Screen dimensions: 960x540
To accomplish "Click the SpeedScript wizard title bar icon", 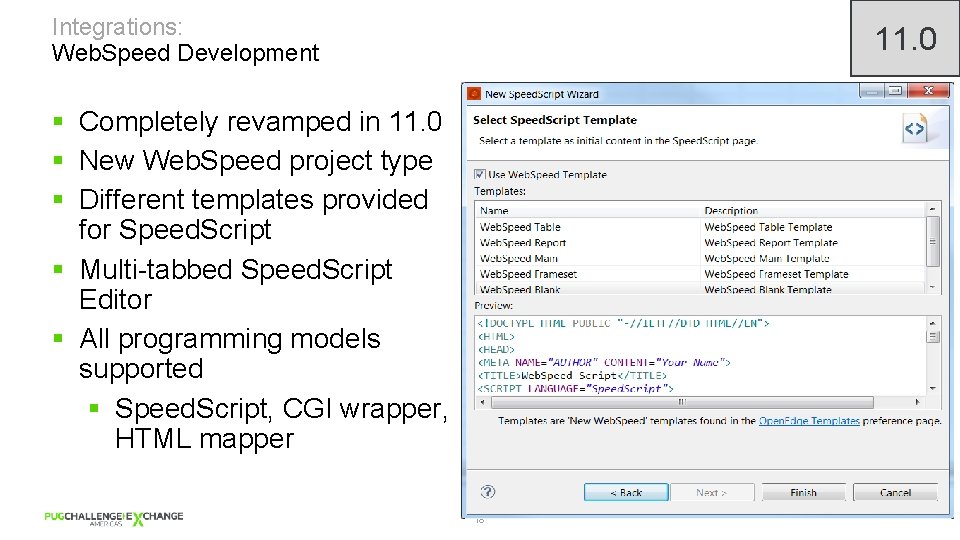I will [474, 94].
